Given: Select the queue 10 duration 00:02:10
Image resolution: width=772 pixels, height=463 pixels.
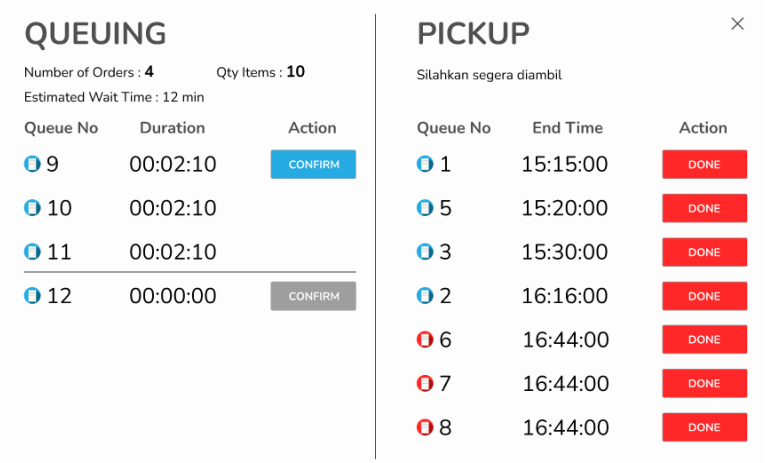Looking at the screenshot, I should click(x=172, y=208).
